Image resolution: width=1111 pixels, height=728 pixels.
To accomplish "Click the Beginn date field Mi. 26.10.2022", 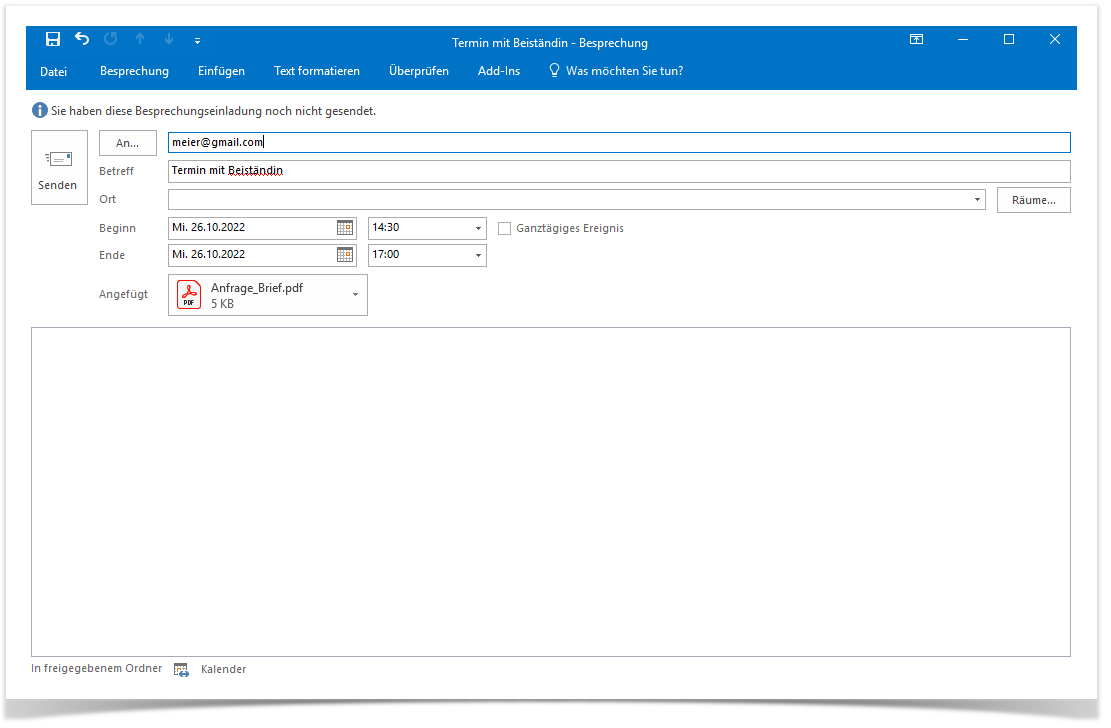I will click(252, 228).
